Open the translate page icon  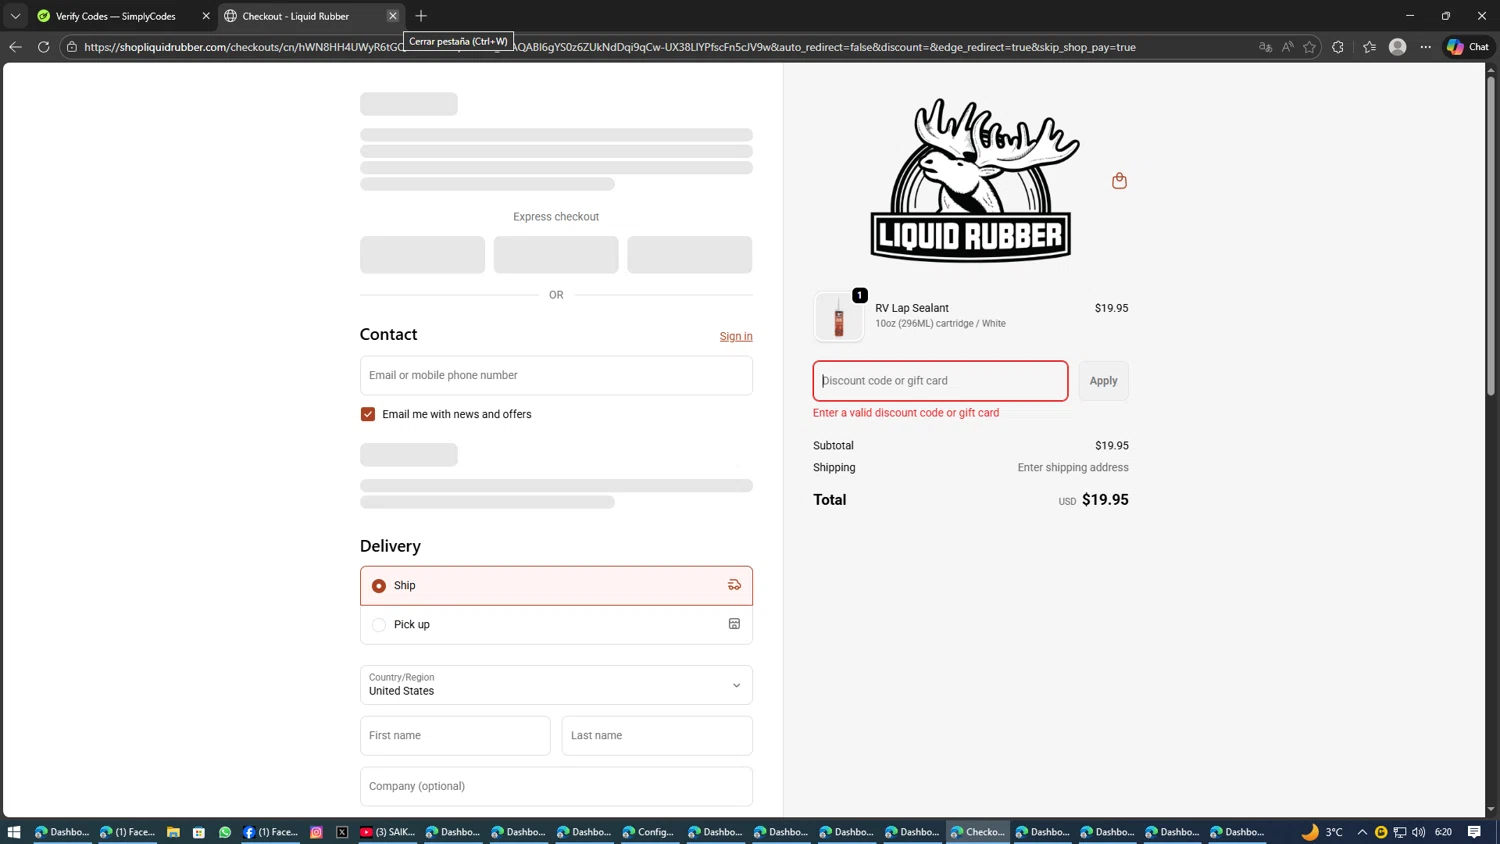(1265, 47)
